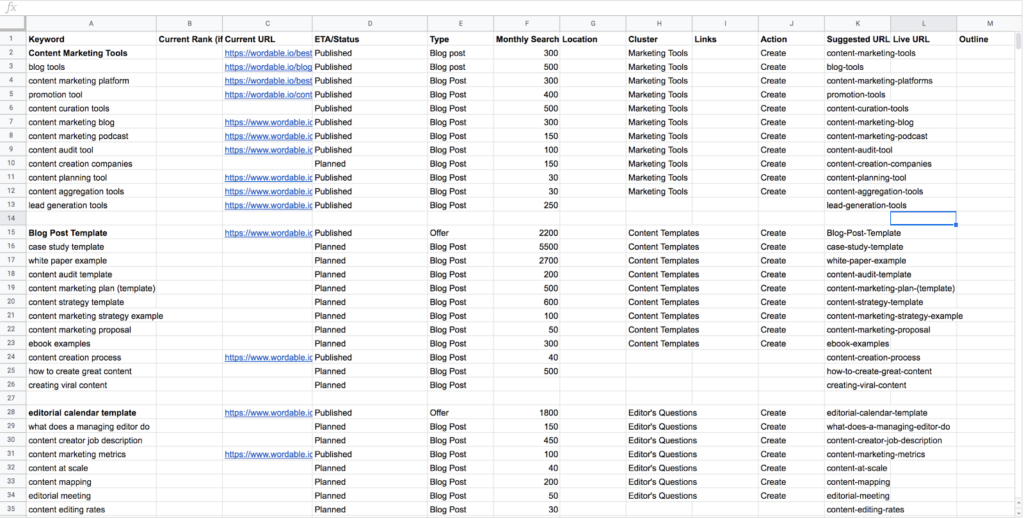Click the "ETA/Status" header cell
1024x518 pixels.
tap(370, 39)
